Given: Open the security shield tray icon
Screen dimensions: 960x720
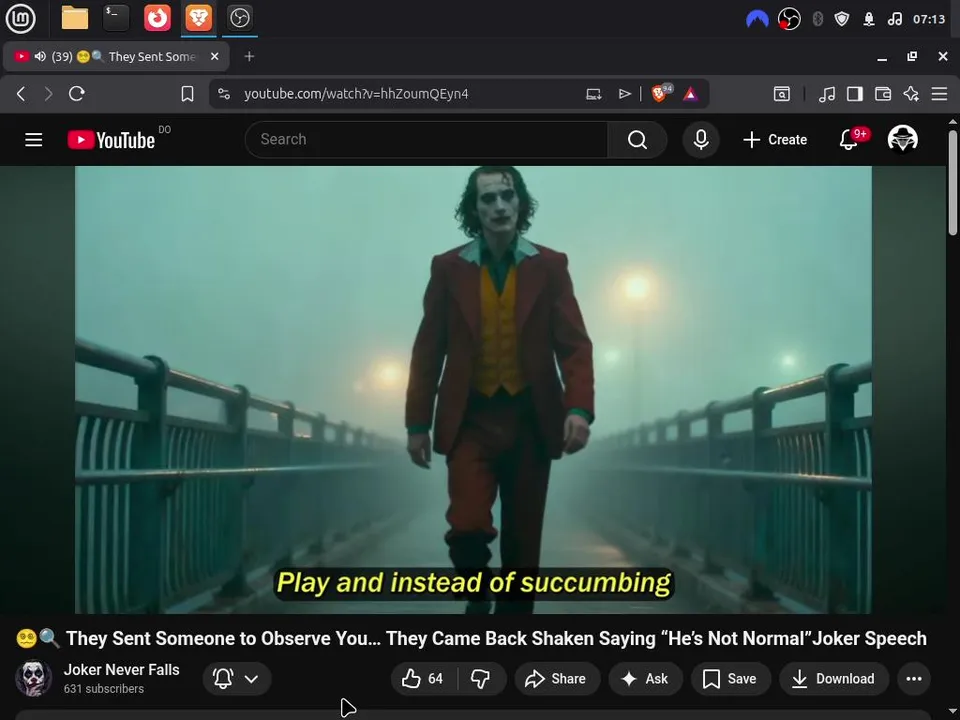Looking at the screenshot, I should (842, 19).
